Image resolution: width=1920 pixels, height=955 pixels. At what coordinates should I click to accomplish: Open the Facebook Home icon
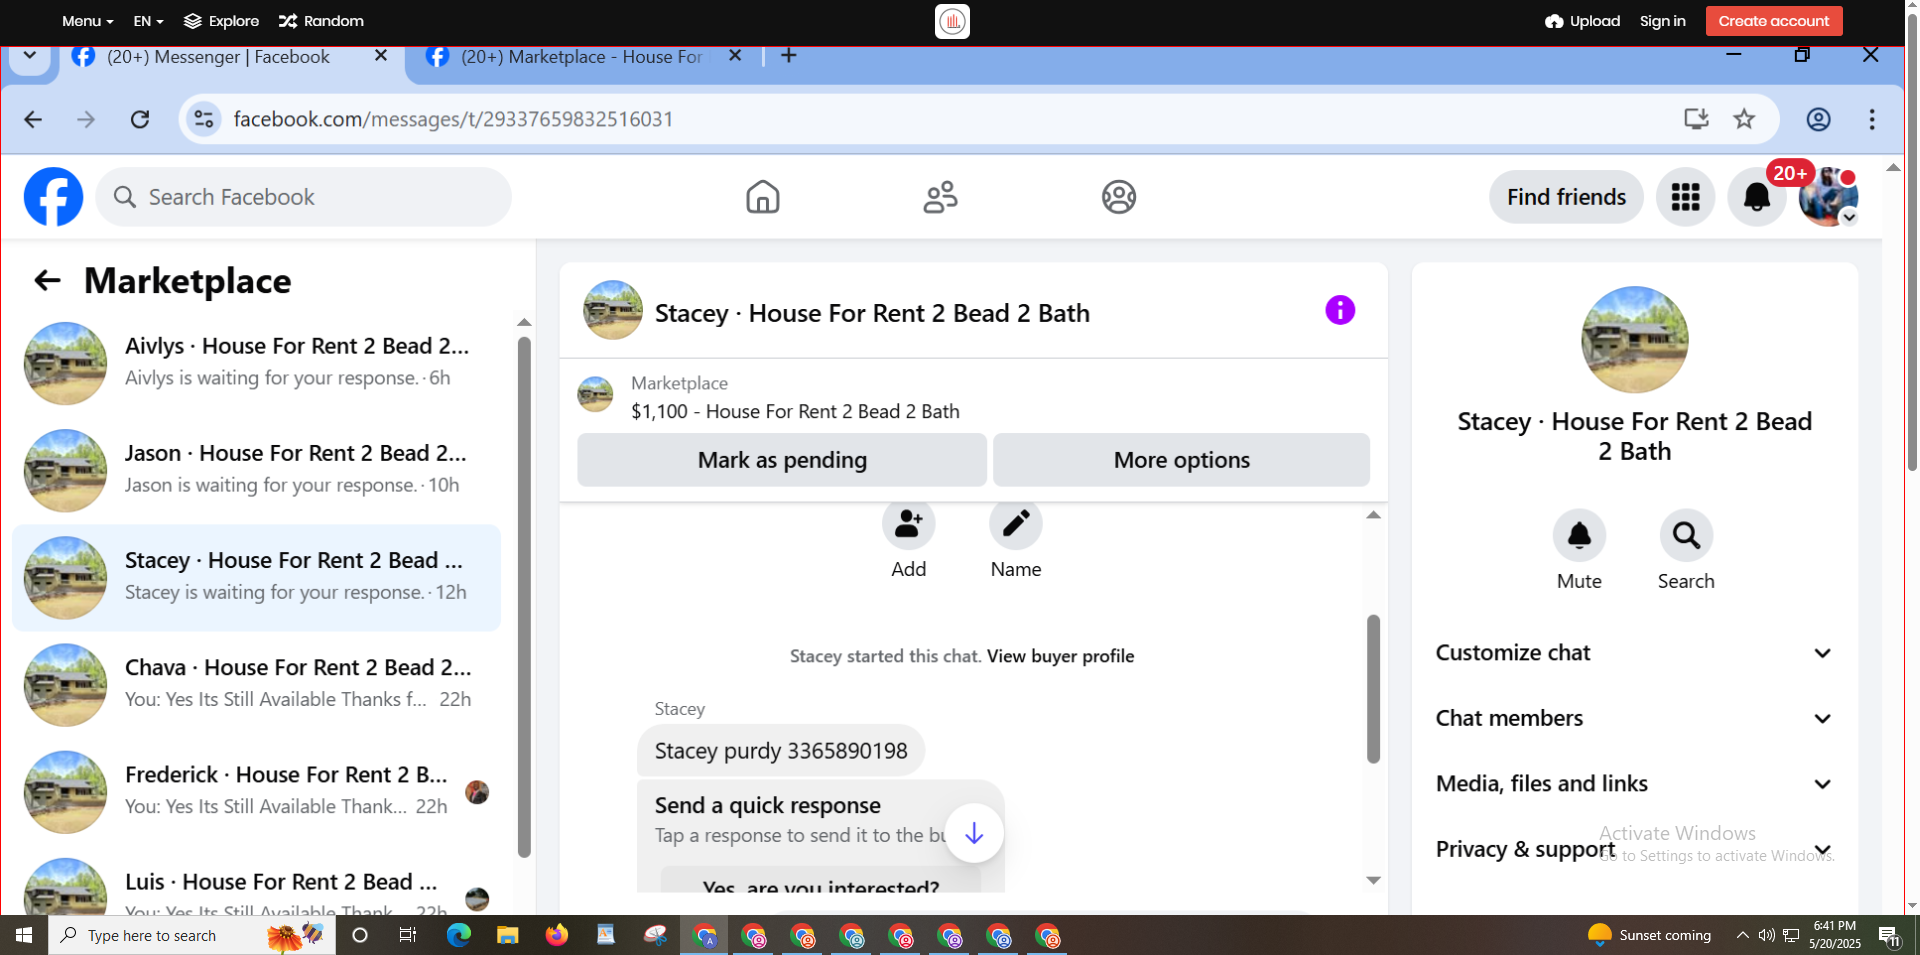tap(763, 197)
